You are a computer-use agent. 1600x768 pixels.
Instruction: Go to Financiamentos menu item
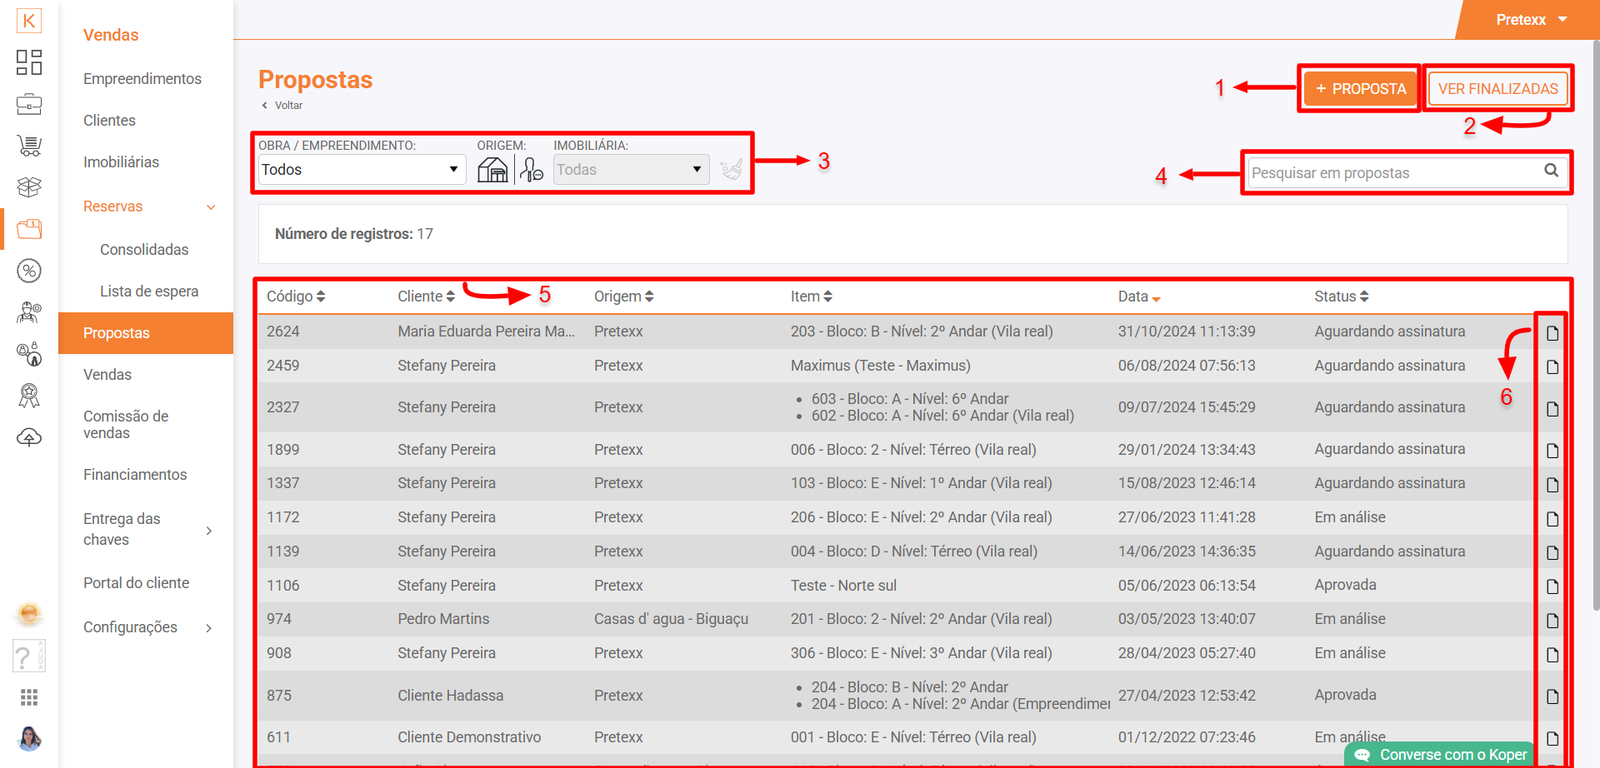point(135,475)
